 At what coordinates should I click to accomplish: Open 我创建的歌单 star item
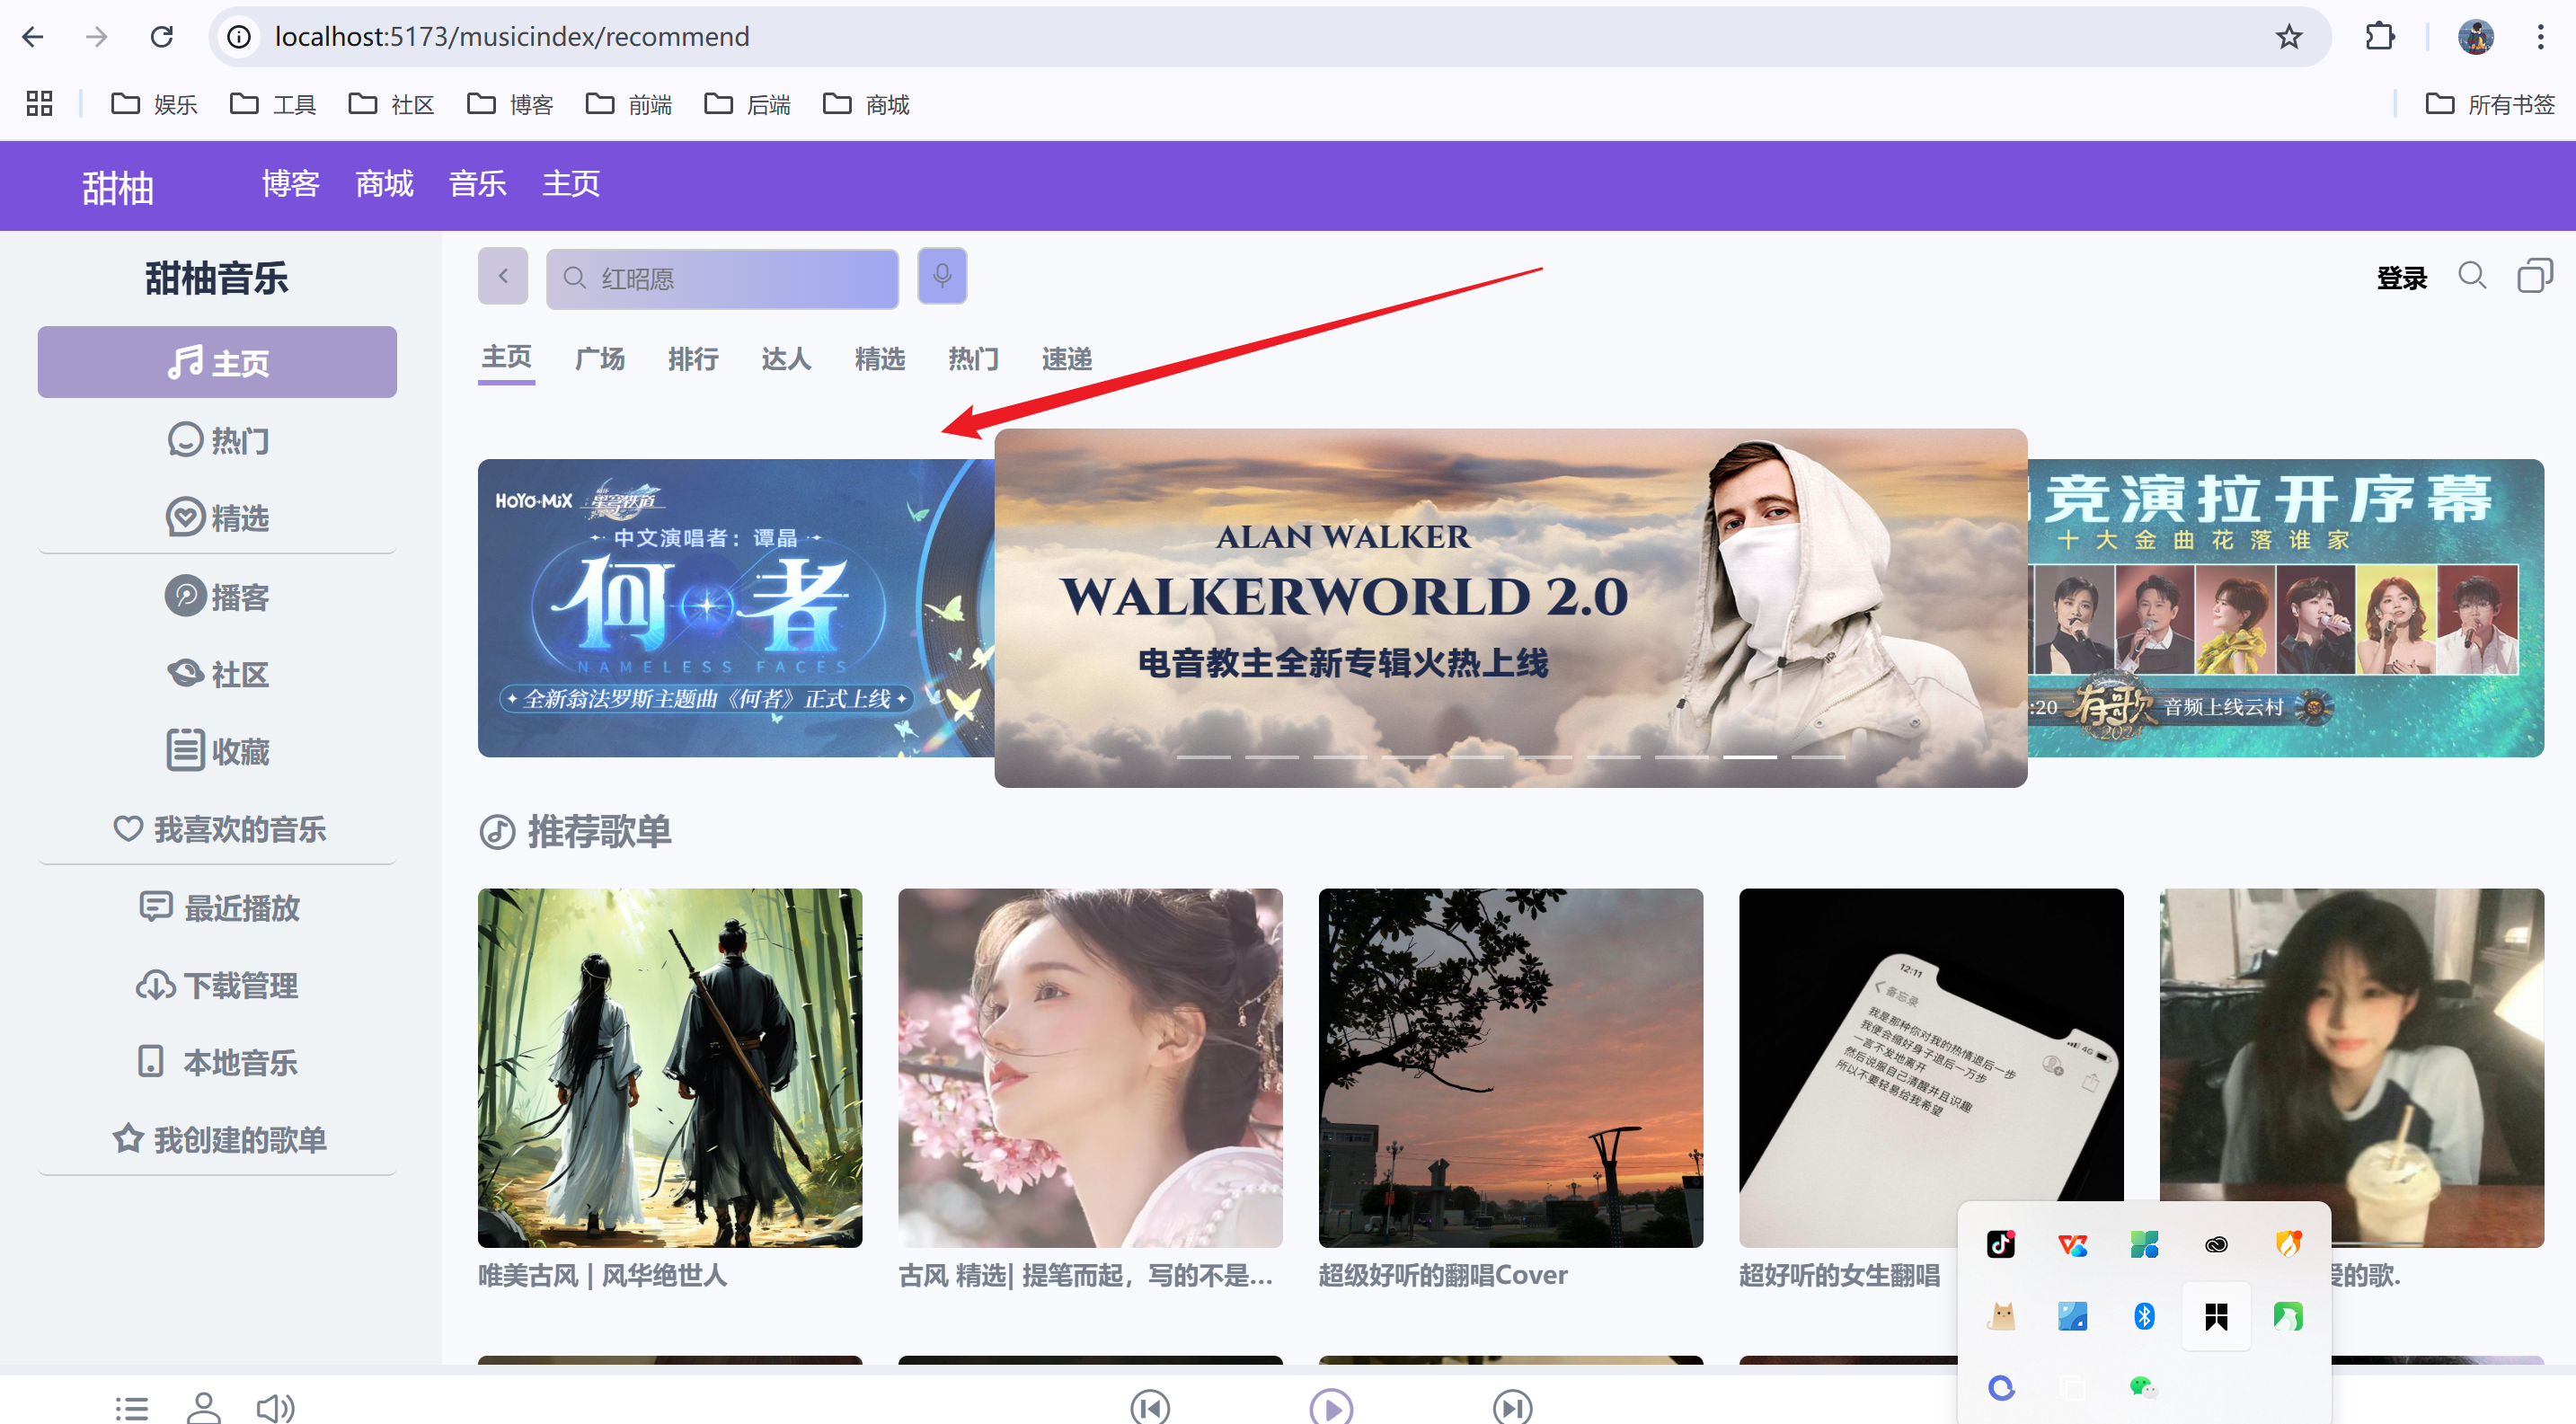pos(219,1140)
